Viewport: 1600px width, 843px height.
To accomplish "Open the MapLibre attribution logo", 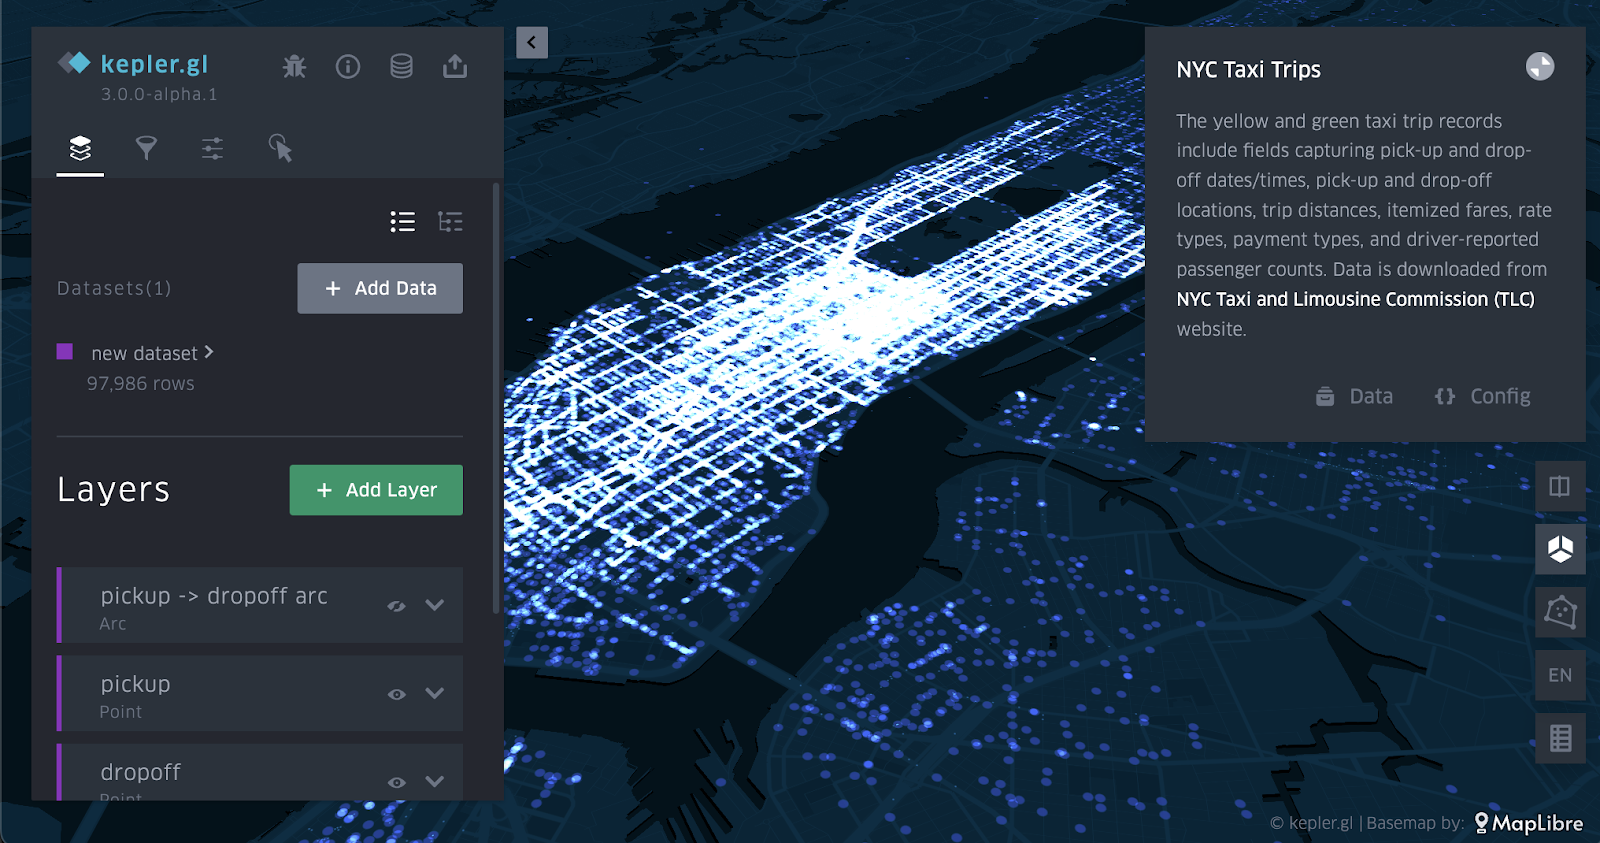I will (1529, 823).
